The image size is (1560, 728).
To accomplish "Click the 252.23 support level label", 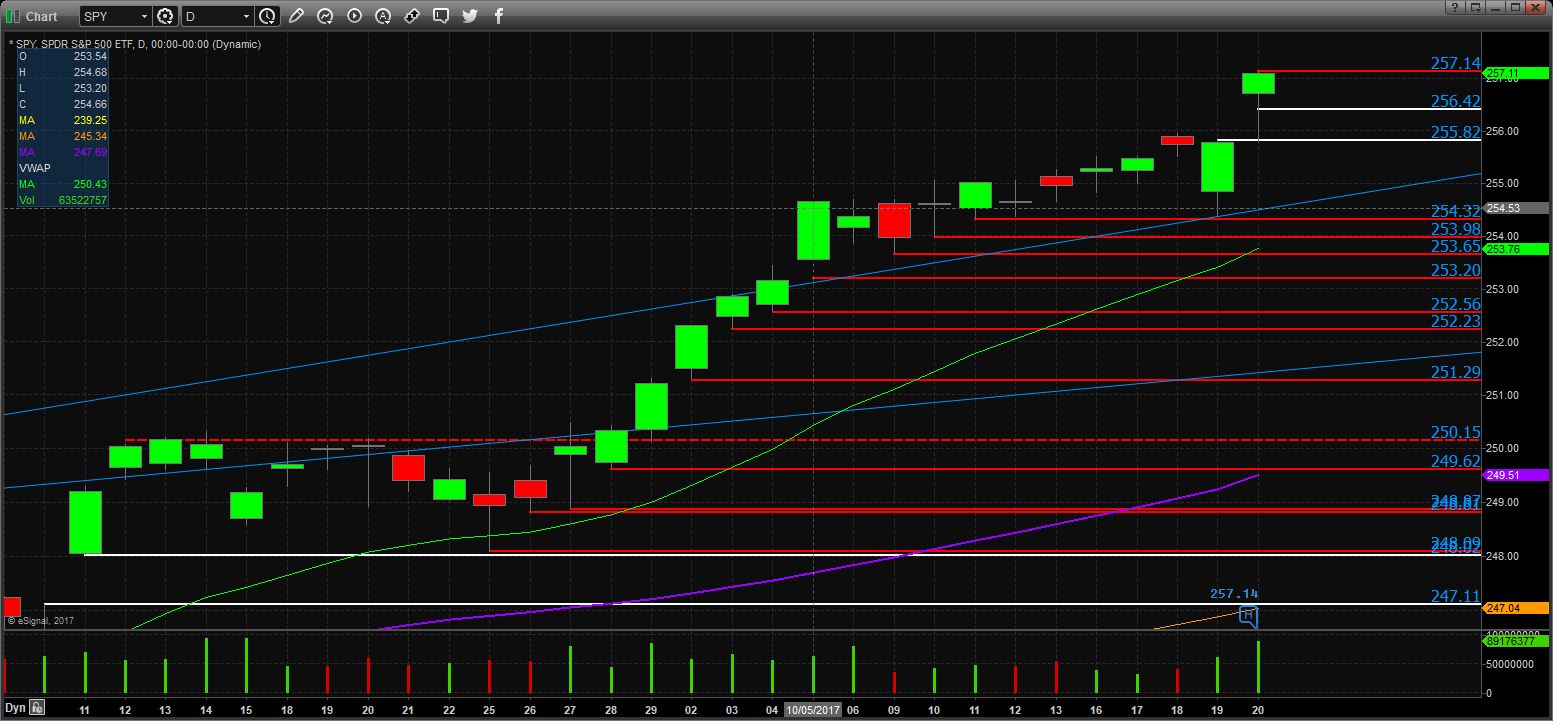I will (1455, 321).
